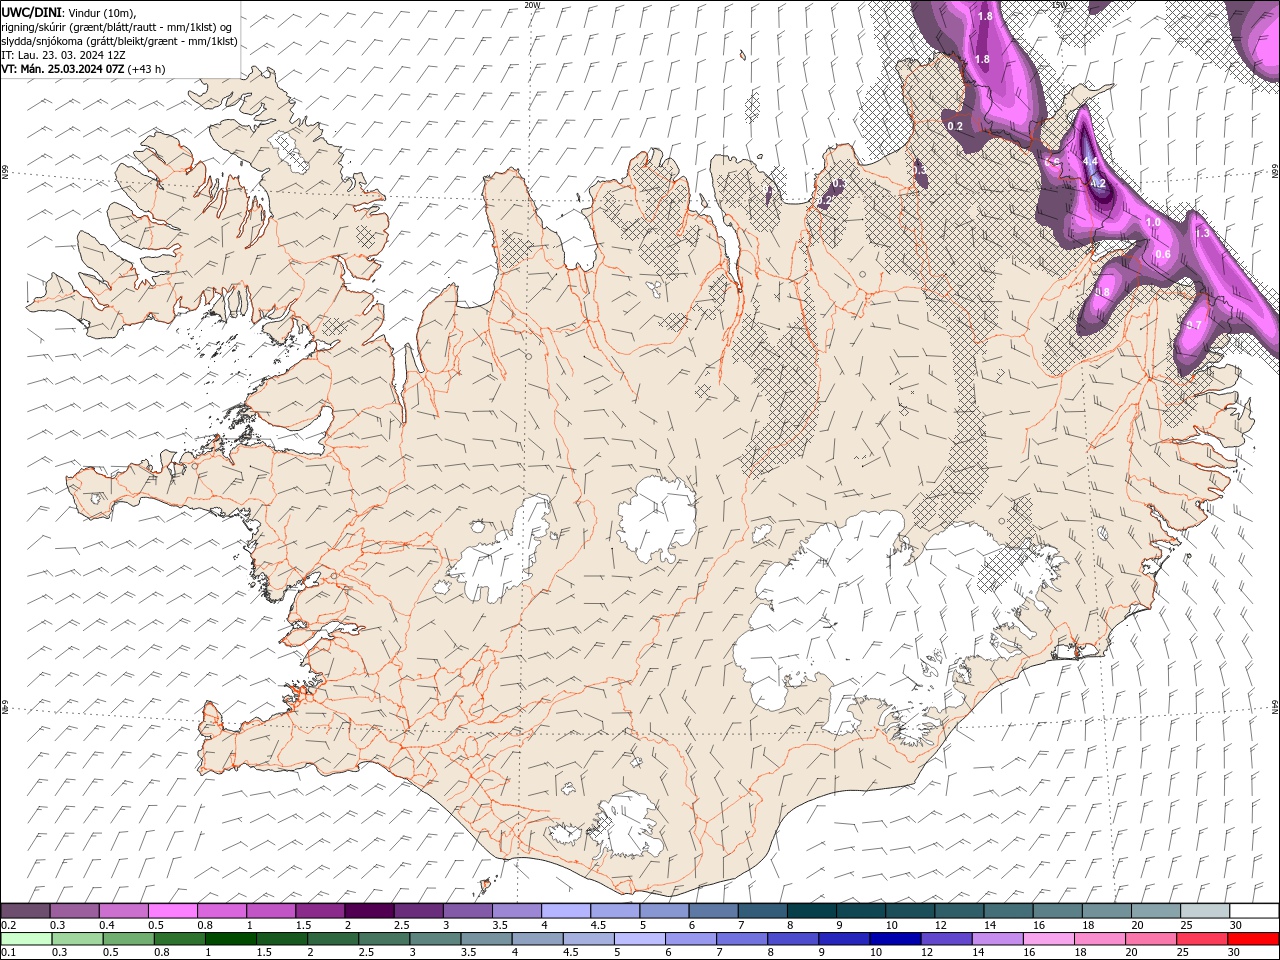Click the 1.0 precipitation value on the map
The image size is (1280, 960).
[x=1153, y=223]
